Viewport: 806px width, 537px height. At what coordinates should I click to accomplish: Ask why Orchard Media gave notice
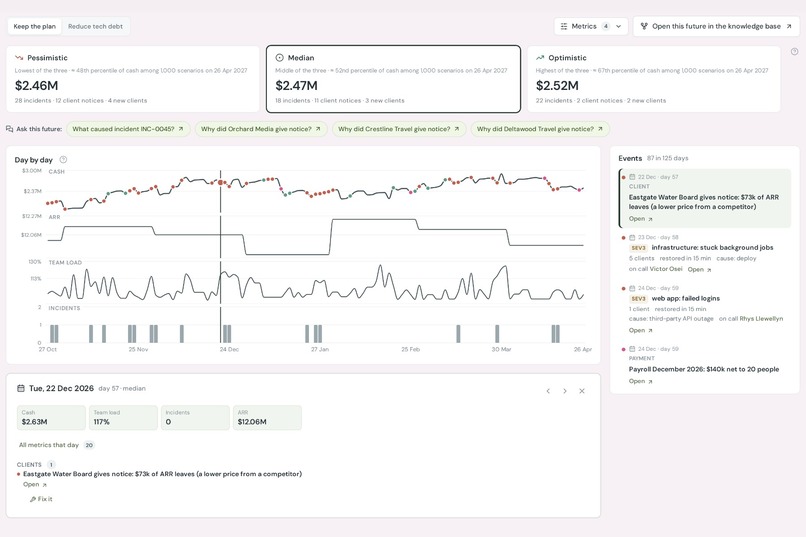261,129
